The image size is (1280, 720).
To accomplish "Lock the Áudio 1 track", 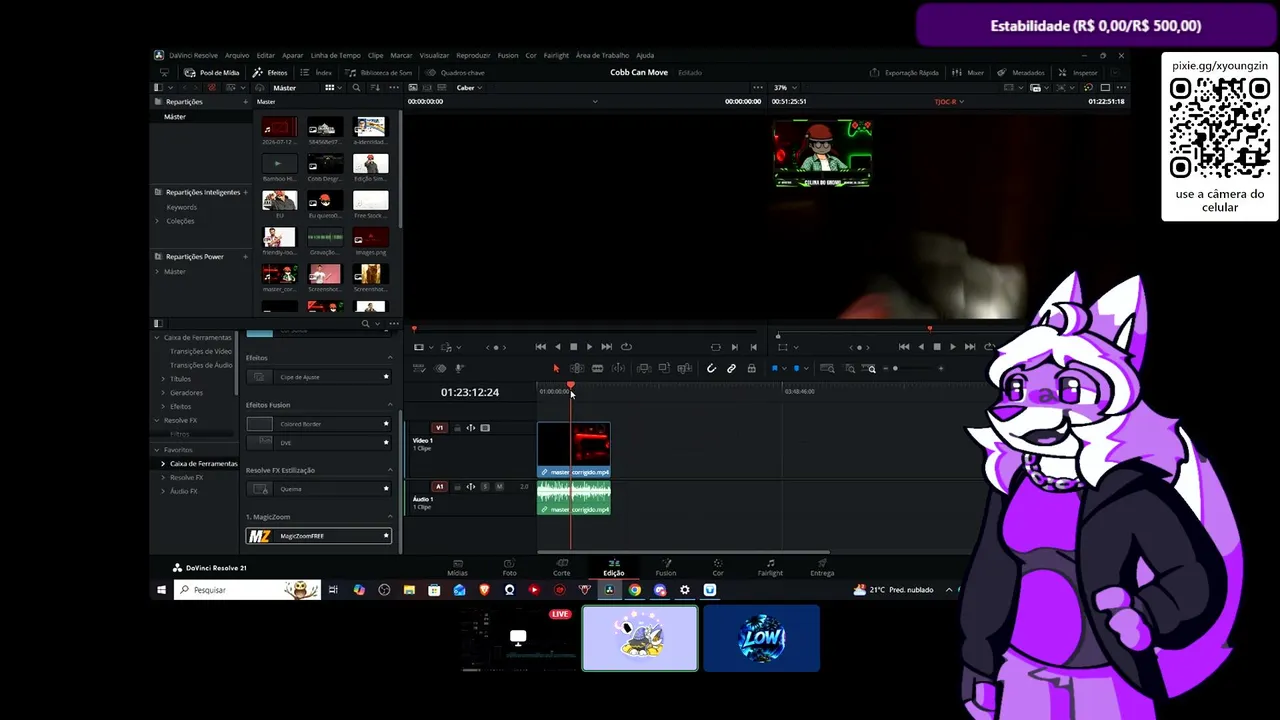I will [457, 487].
